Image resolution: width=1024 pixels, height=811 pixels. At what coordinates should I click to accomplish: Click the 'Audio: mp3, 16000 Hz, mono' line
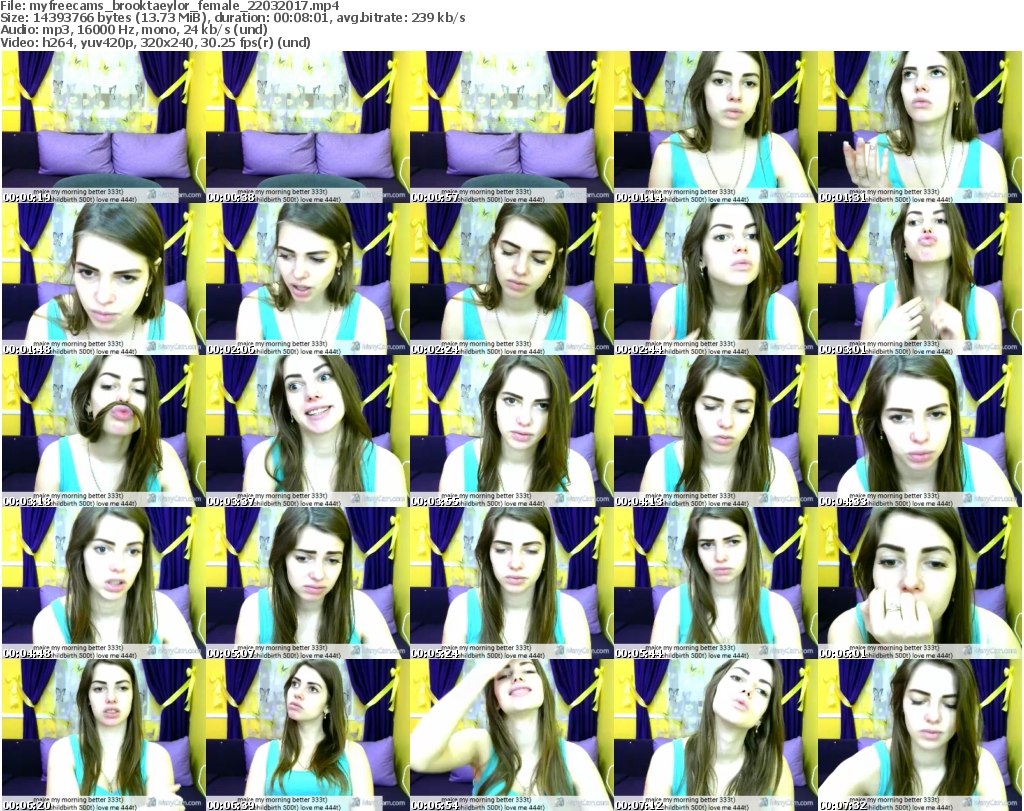click(134, 31)
